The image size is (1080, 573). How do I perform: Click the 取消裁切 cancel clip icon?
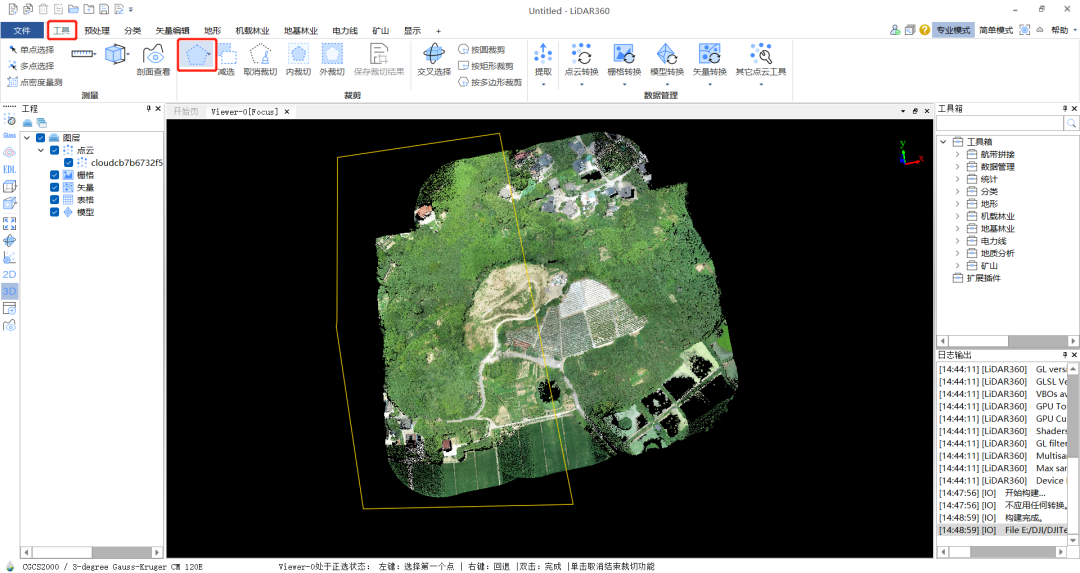tap(260, 60)
